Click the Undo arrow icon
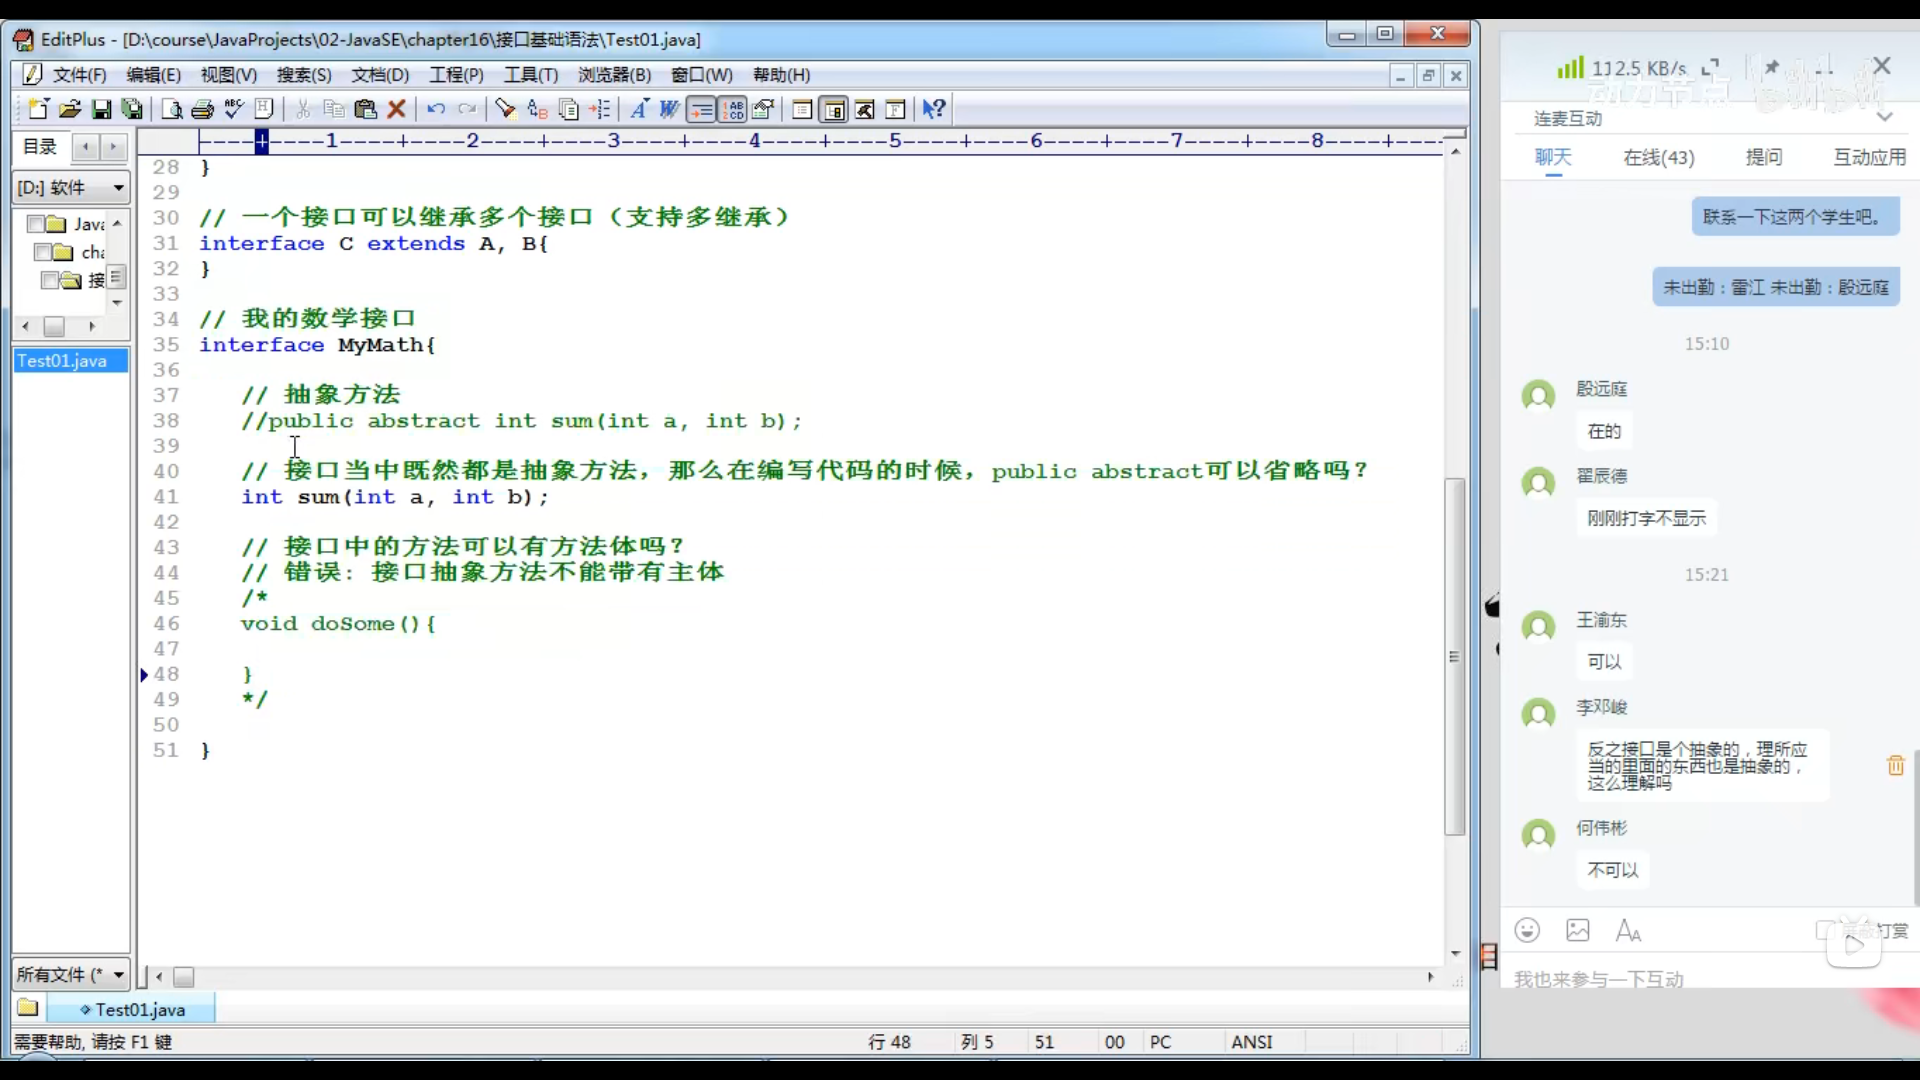This screenshot has height=1080, width=1920. [x=436, y=109]
